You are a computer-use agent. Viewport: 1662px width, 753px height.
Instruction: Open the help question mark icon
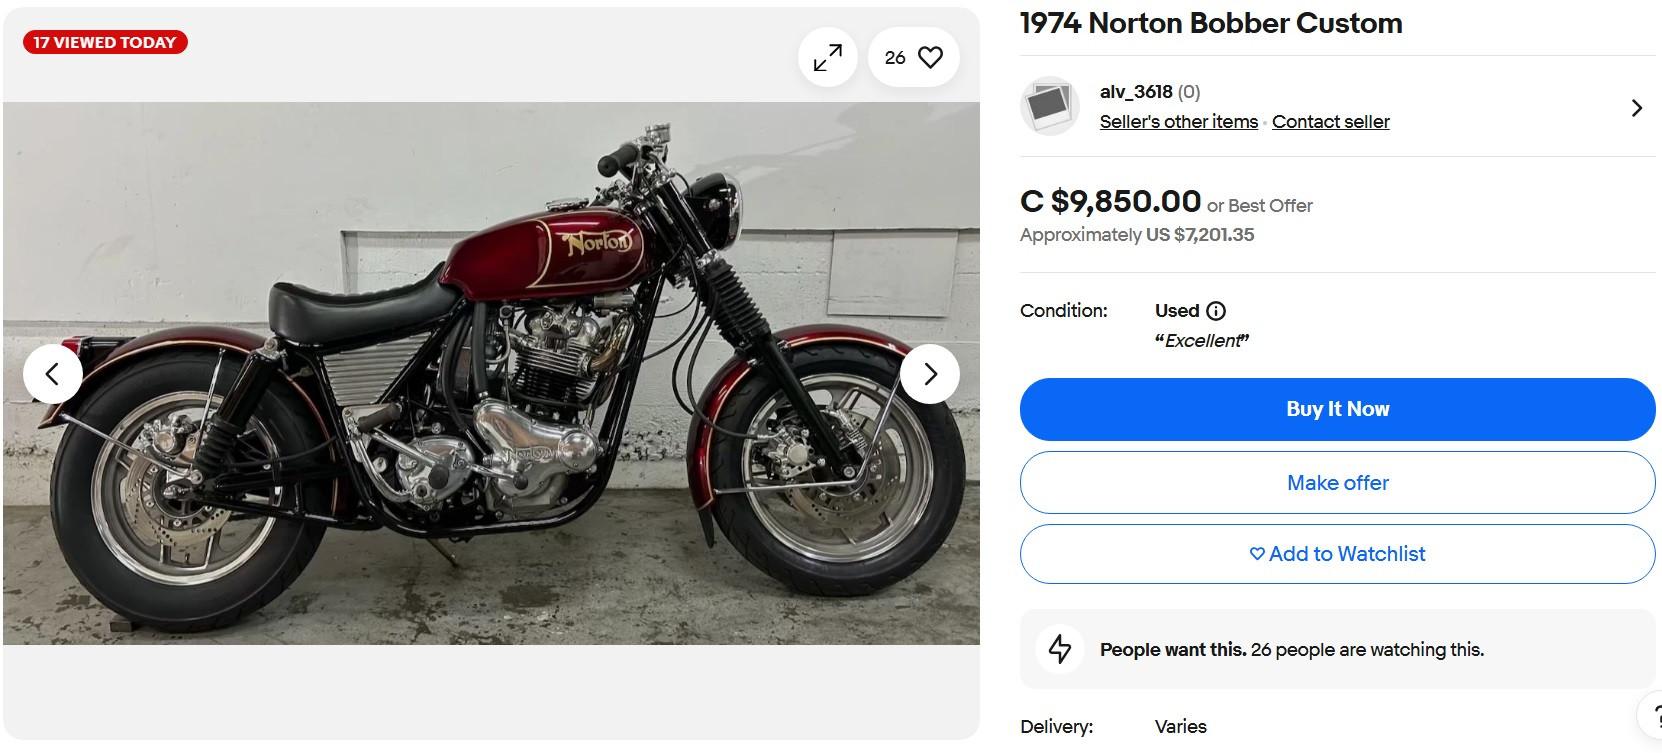tap(1654, 715)
